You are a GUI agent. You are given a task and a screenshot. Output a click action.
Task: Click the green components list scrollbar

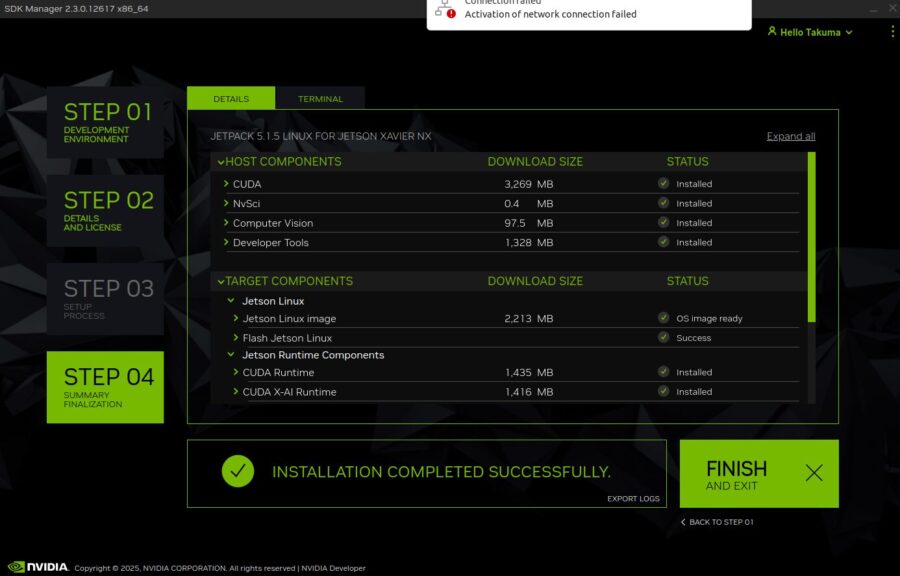pos(812,236)
